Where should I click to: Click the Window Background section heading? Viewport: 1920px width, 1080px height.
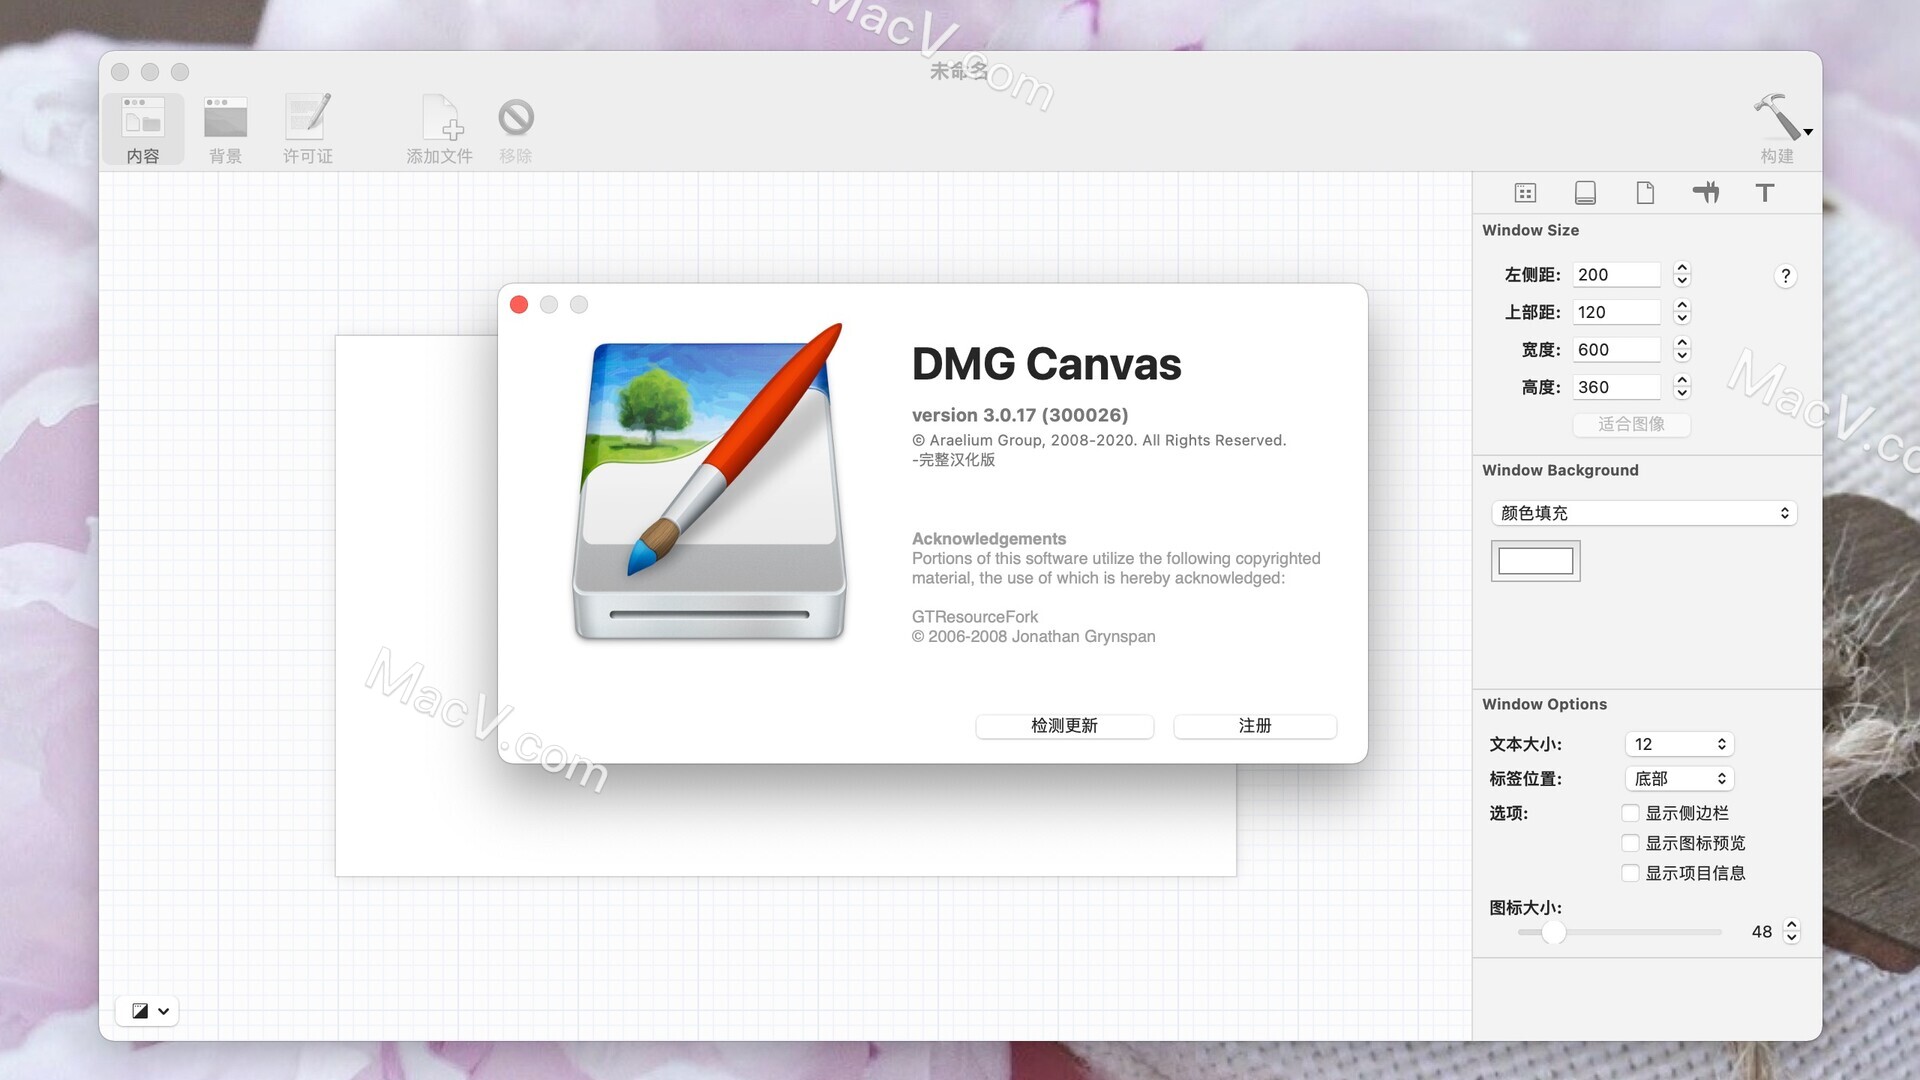(1560, 470)
